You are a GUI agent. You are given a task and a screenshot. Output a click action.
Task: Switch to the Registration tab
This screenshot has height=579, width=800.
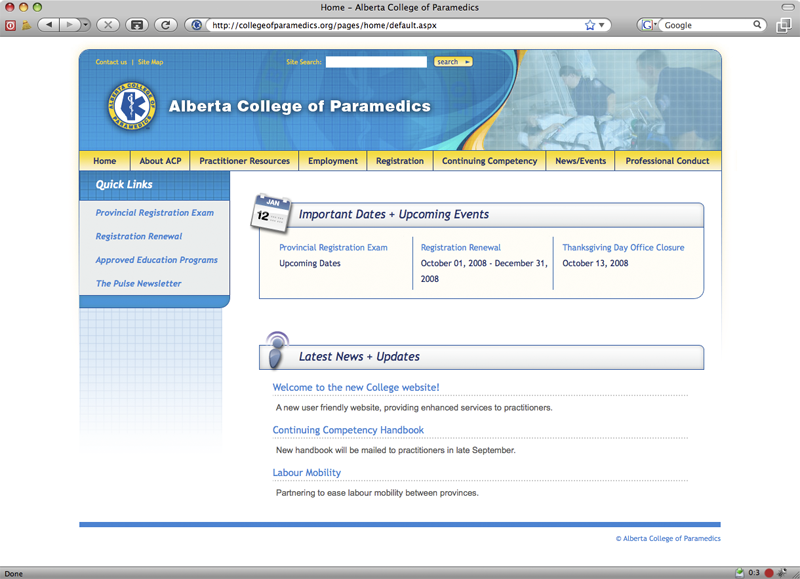(x=399, y=160)
